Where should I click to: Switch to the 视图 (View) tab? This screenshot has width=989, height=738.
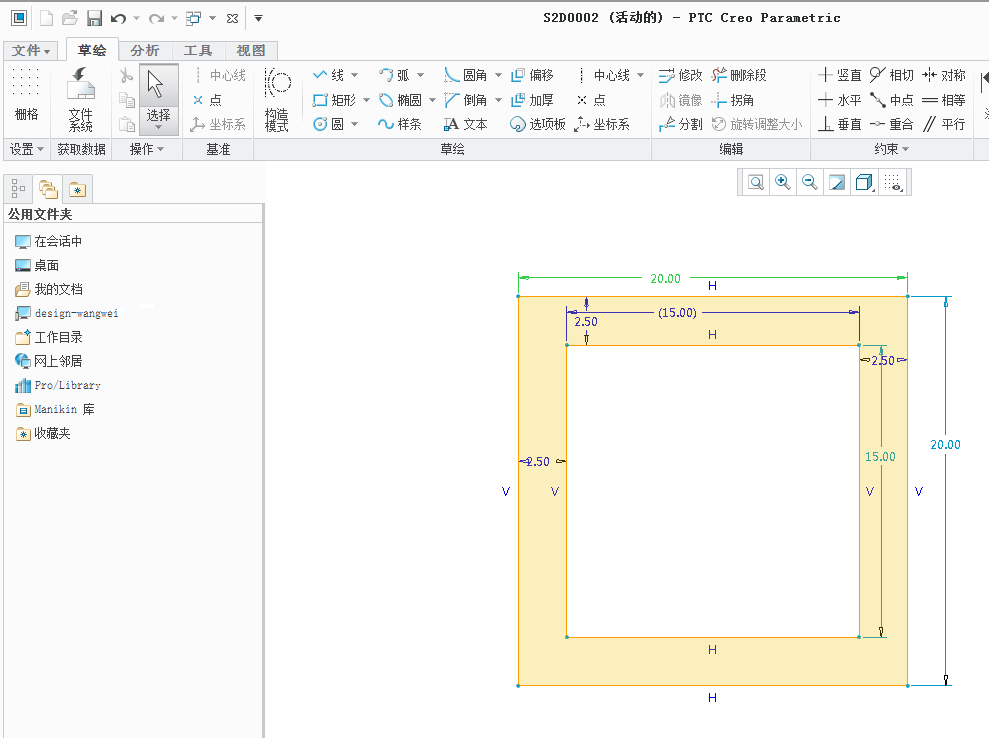point(250,50)
